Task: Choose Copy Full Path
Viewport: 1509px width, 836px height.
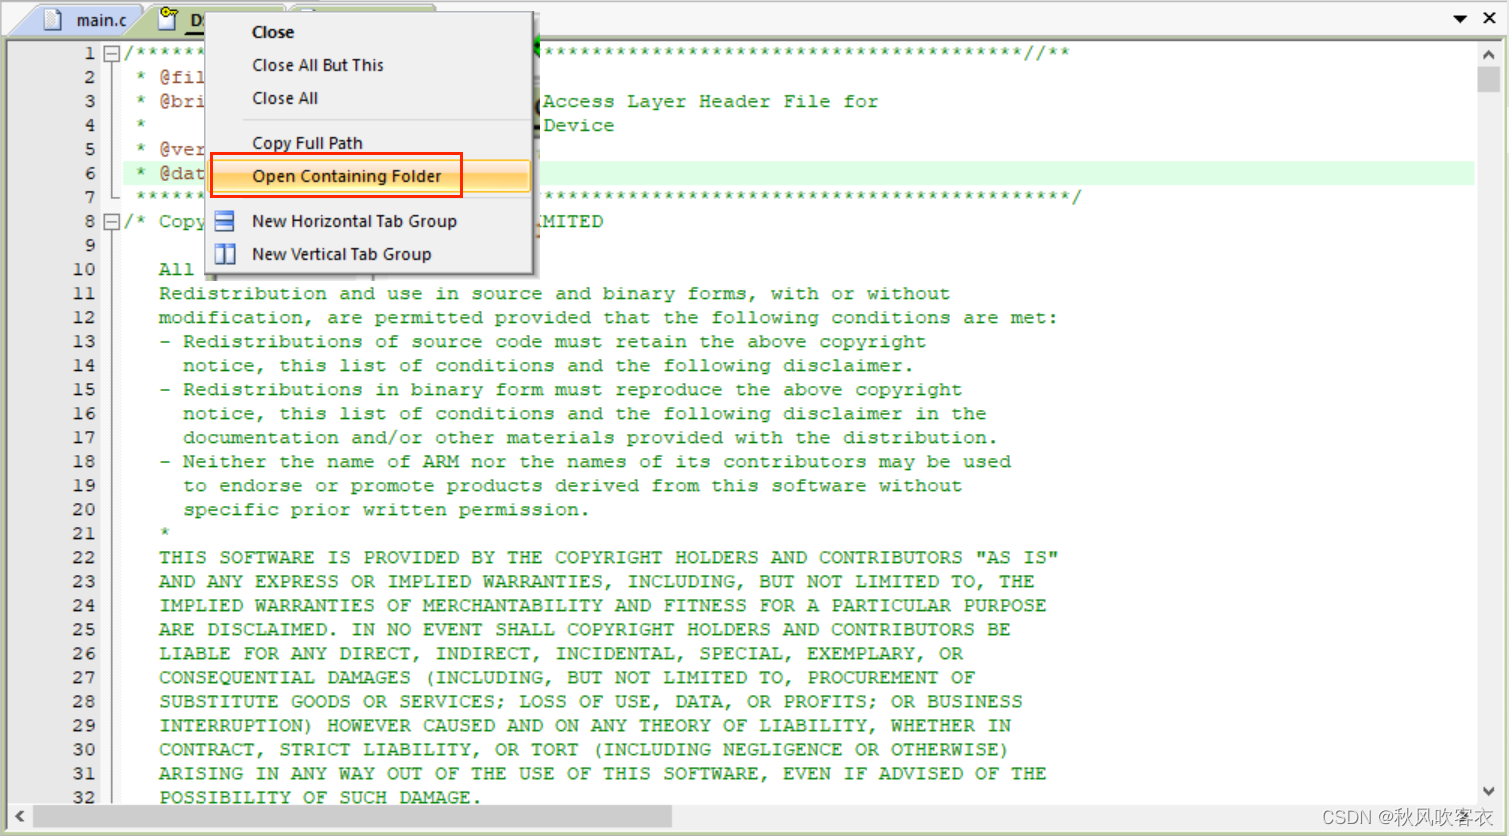Action: point(307,143)
